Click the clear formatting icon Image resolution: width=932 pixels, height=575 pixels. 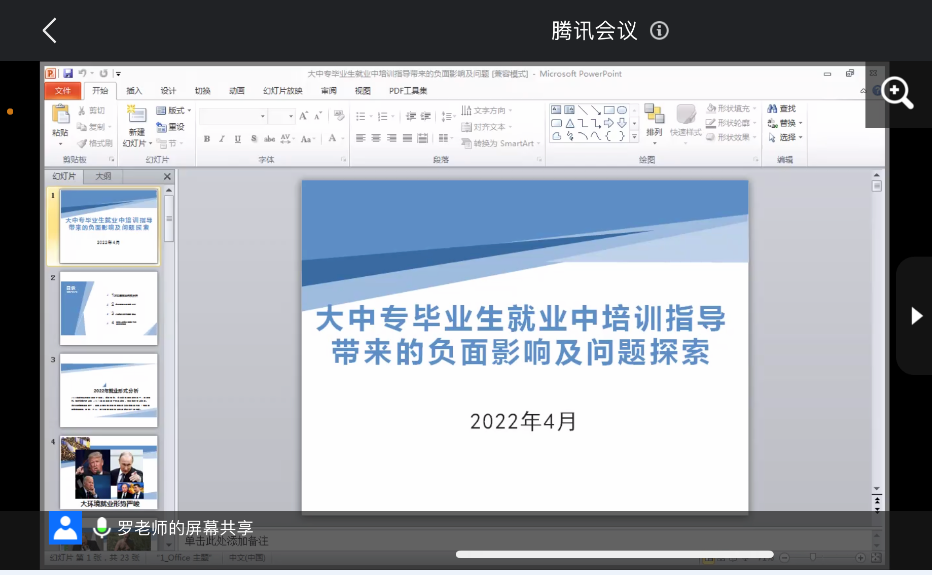339,115
